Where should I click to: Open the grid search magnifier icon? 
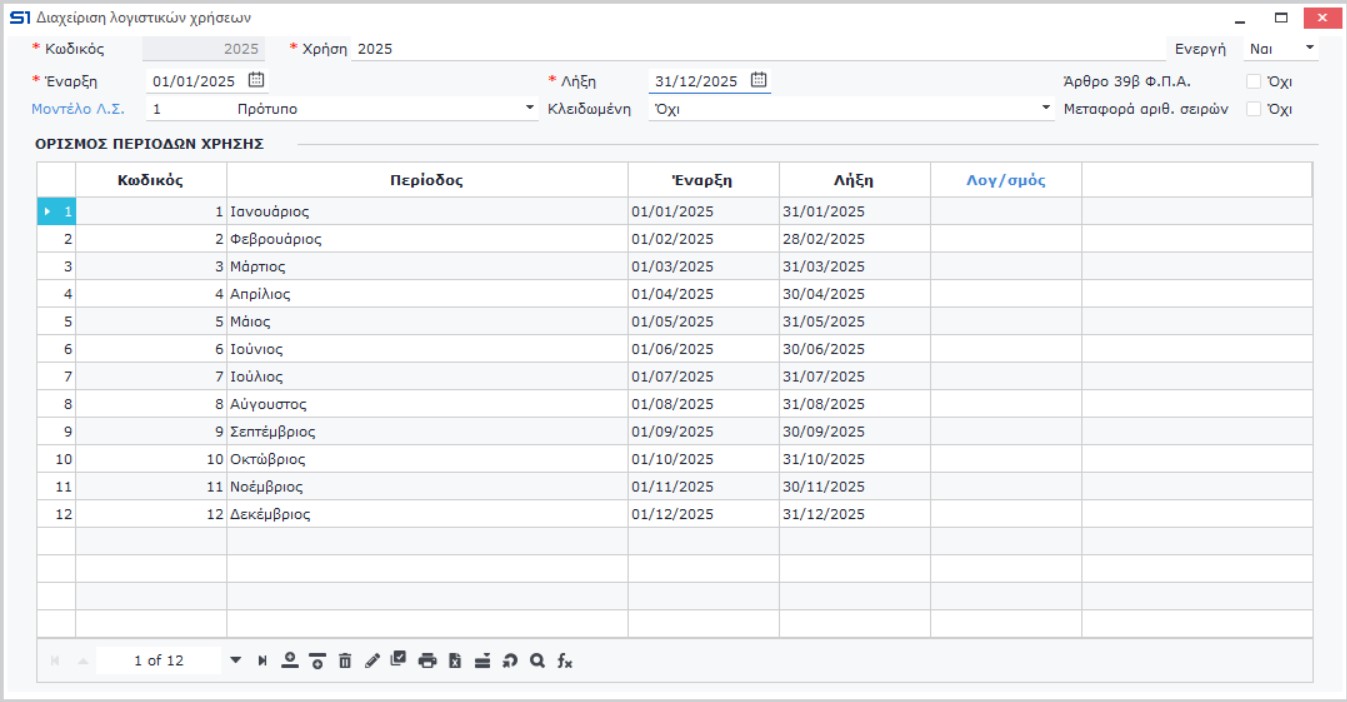pos(537,660)
